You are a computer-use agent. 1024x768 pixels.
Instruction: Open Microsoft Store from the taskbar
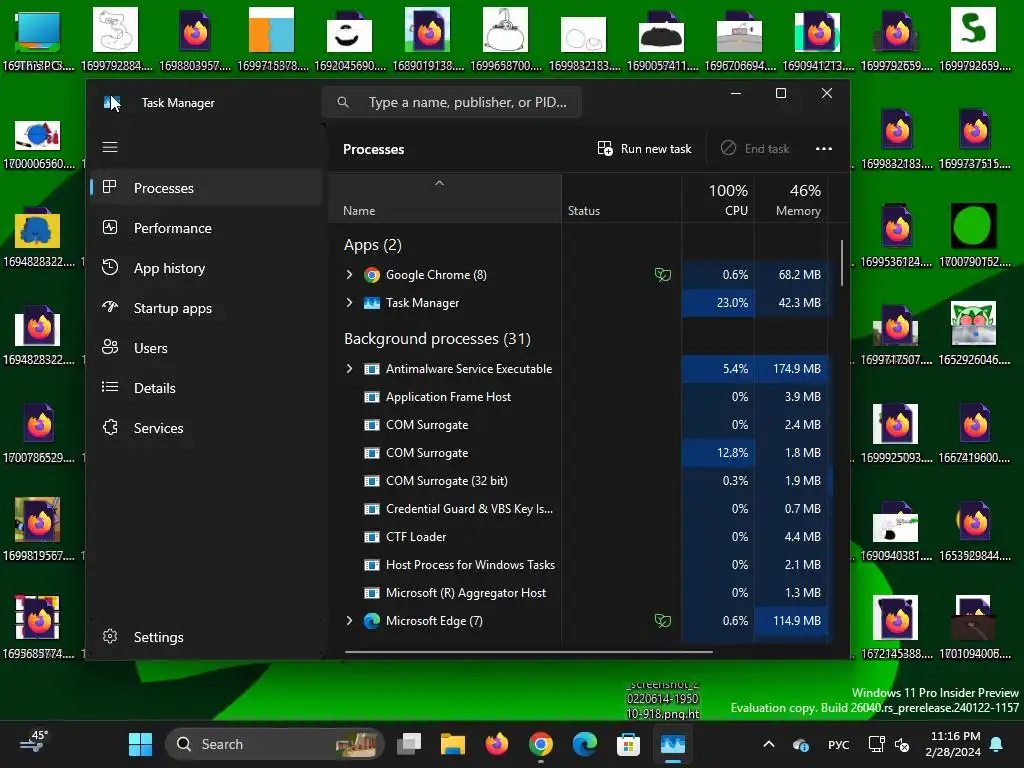pyautogui.click(x=628, y=744)
